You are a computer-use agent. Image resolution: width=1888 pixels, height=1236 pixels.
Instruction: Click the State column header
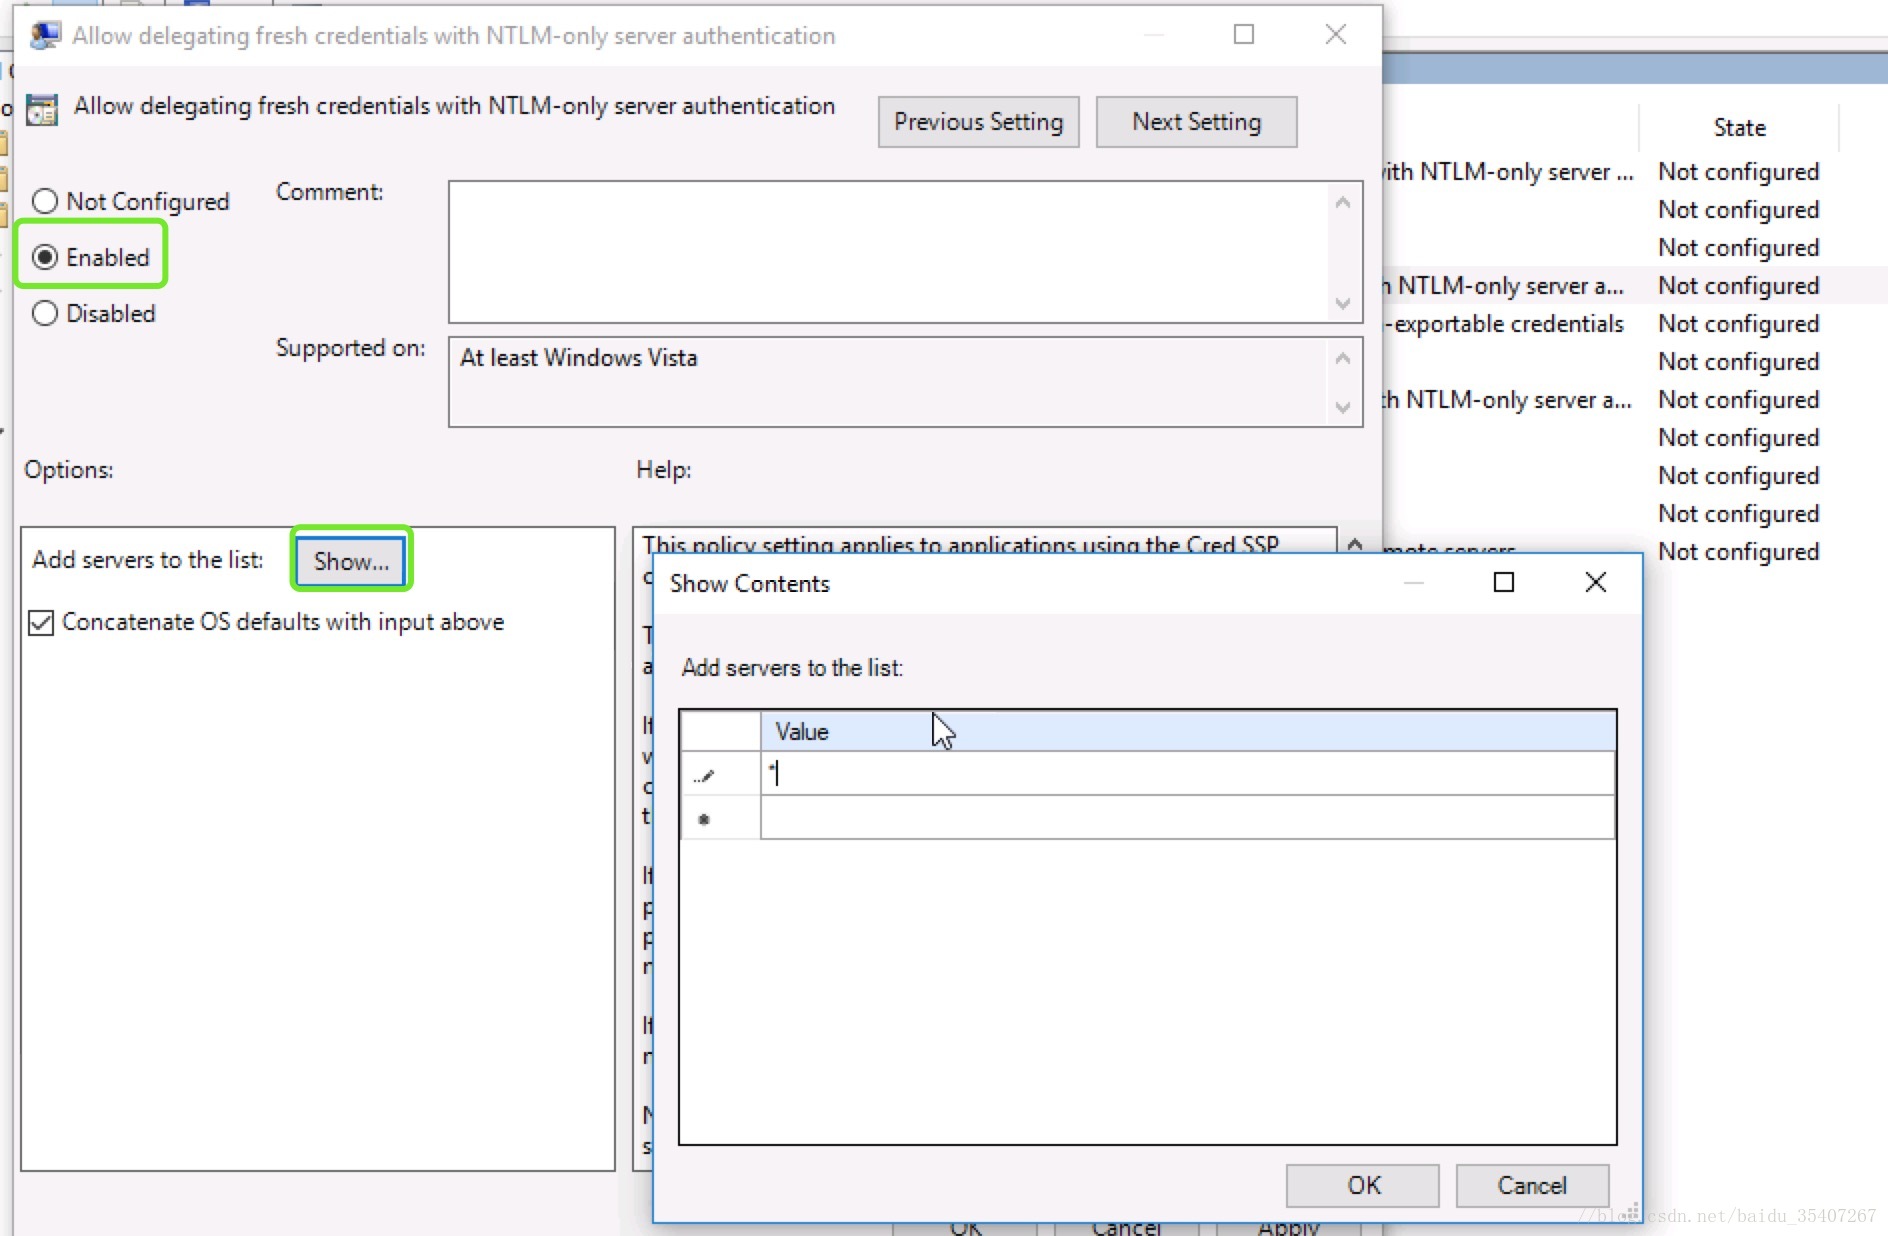(x=1739, y=127)
